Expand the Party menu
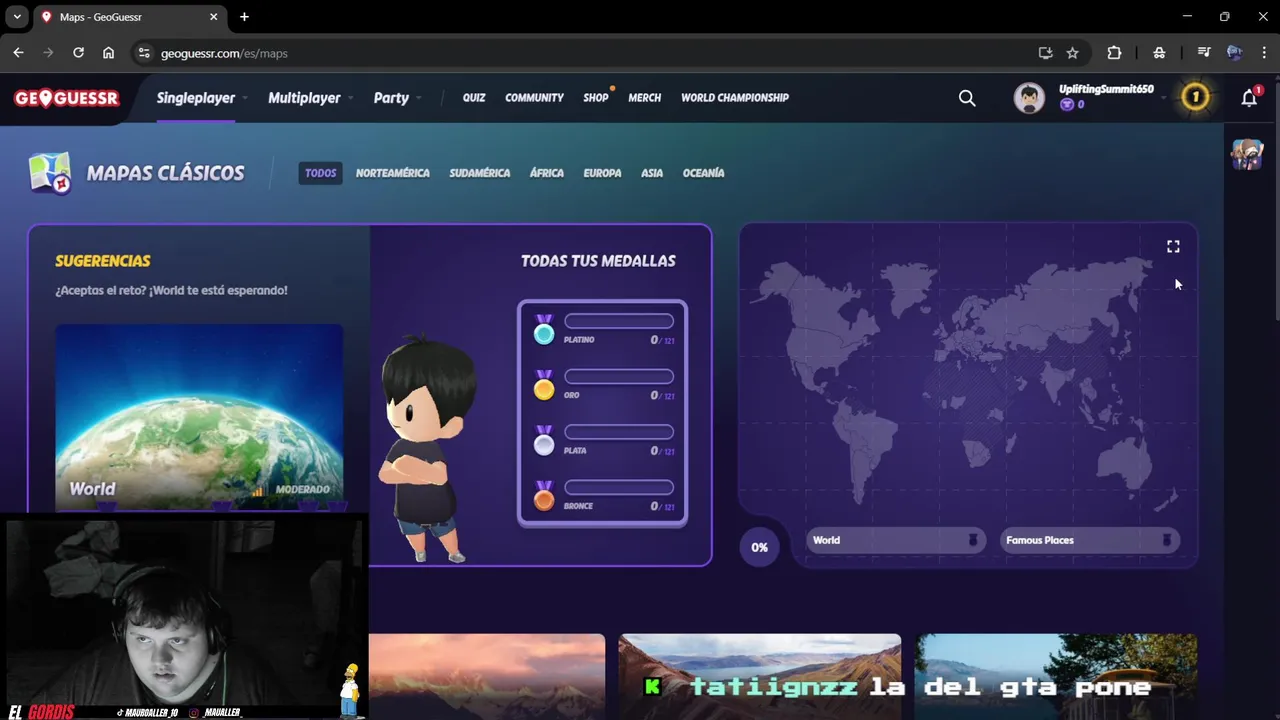 tap(397, 98)
